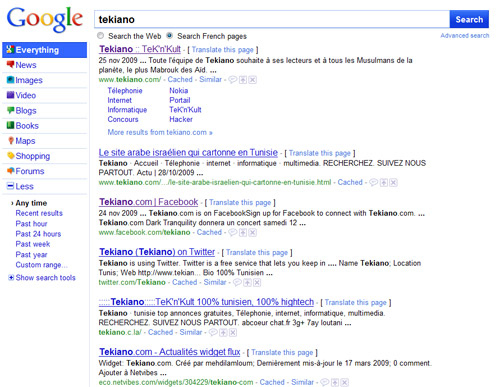Click comment icon on the site arabe israélien result
500x387 pixels.
coord(374,182)
